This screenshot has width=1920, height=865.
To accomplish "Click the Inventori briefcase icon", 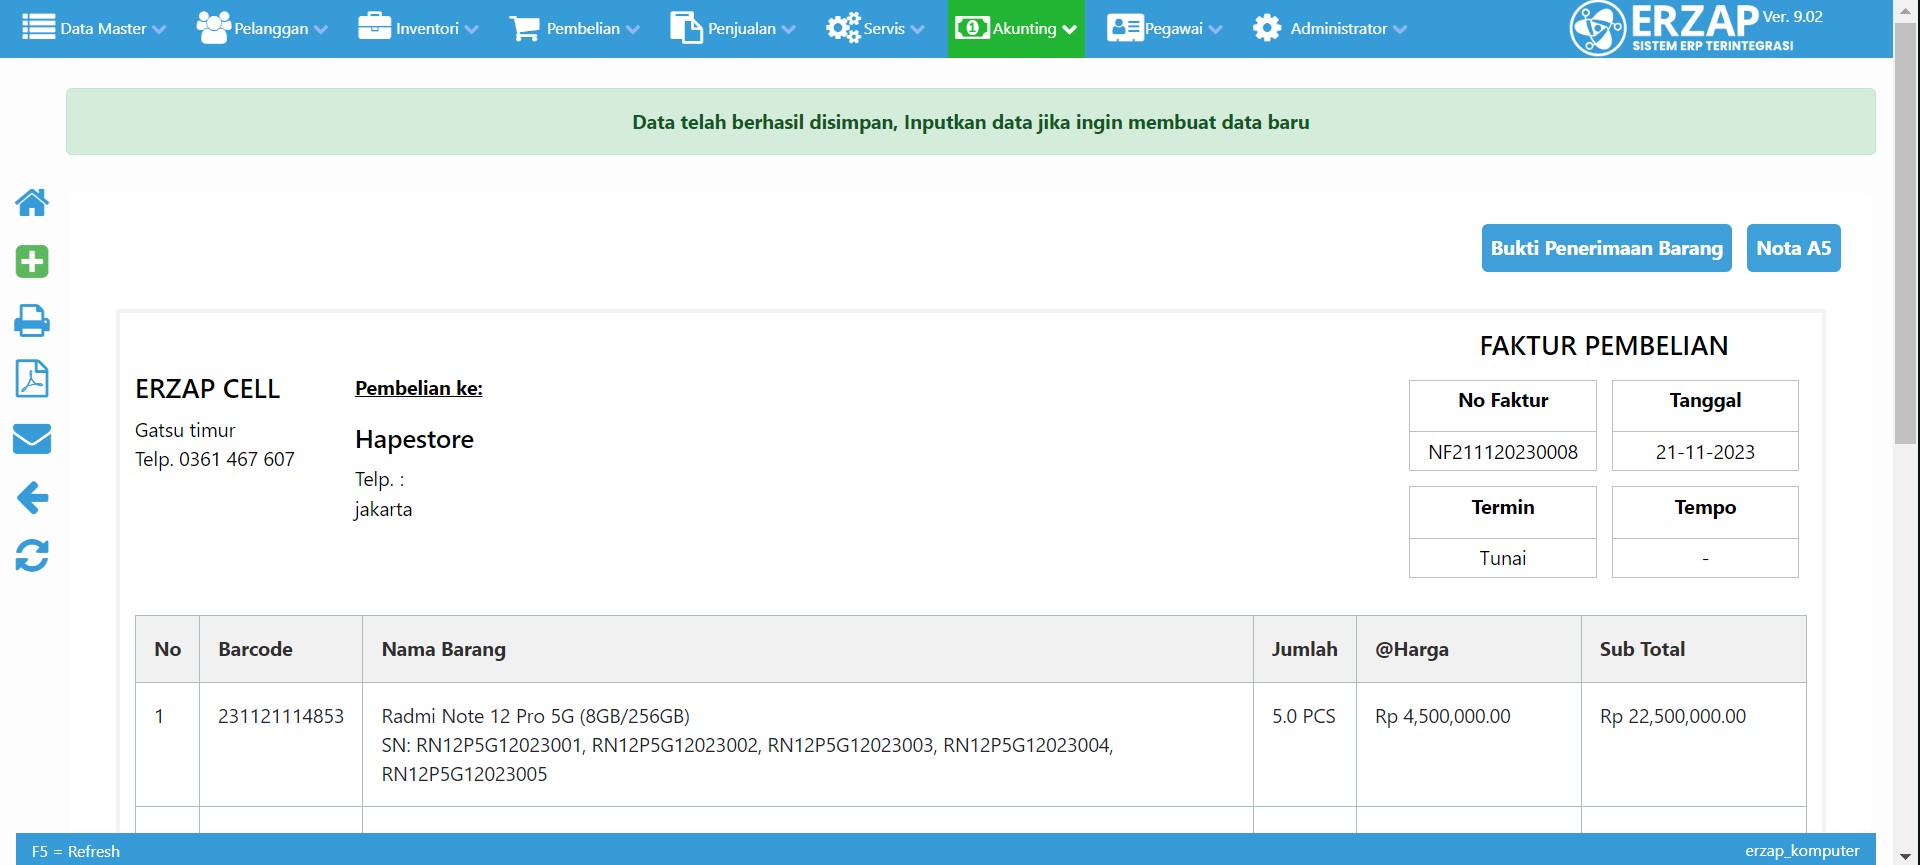I will 374,26.
